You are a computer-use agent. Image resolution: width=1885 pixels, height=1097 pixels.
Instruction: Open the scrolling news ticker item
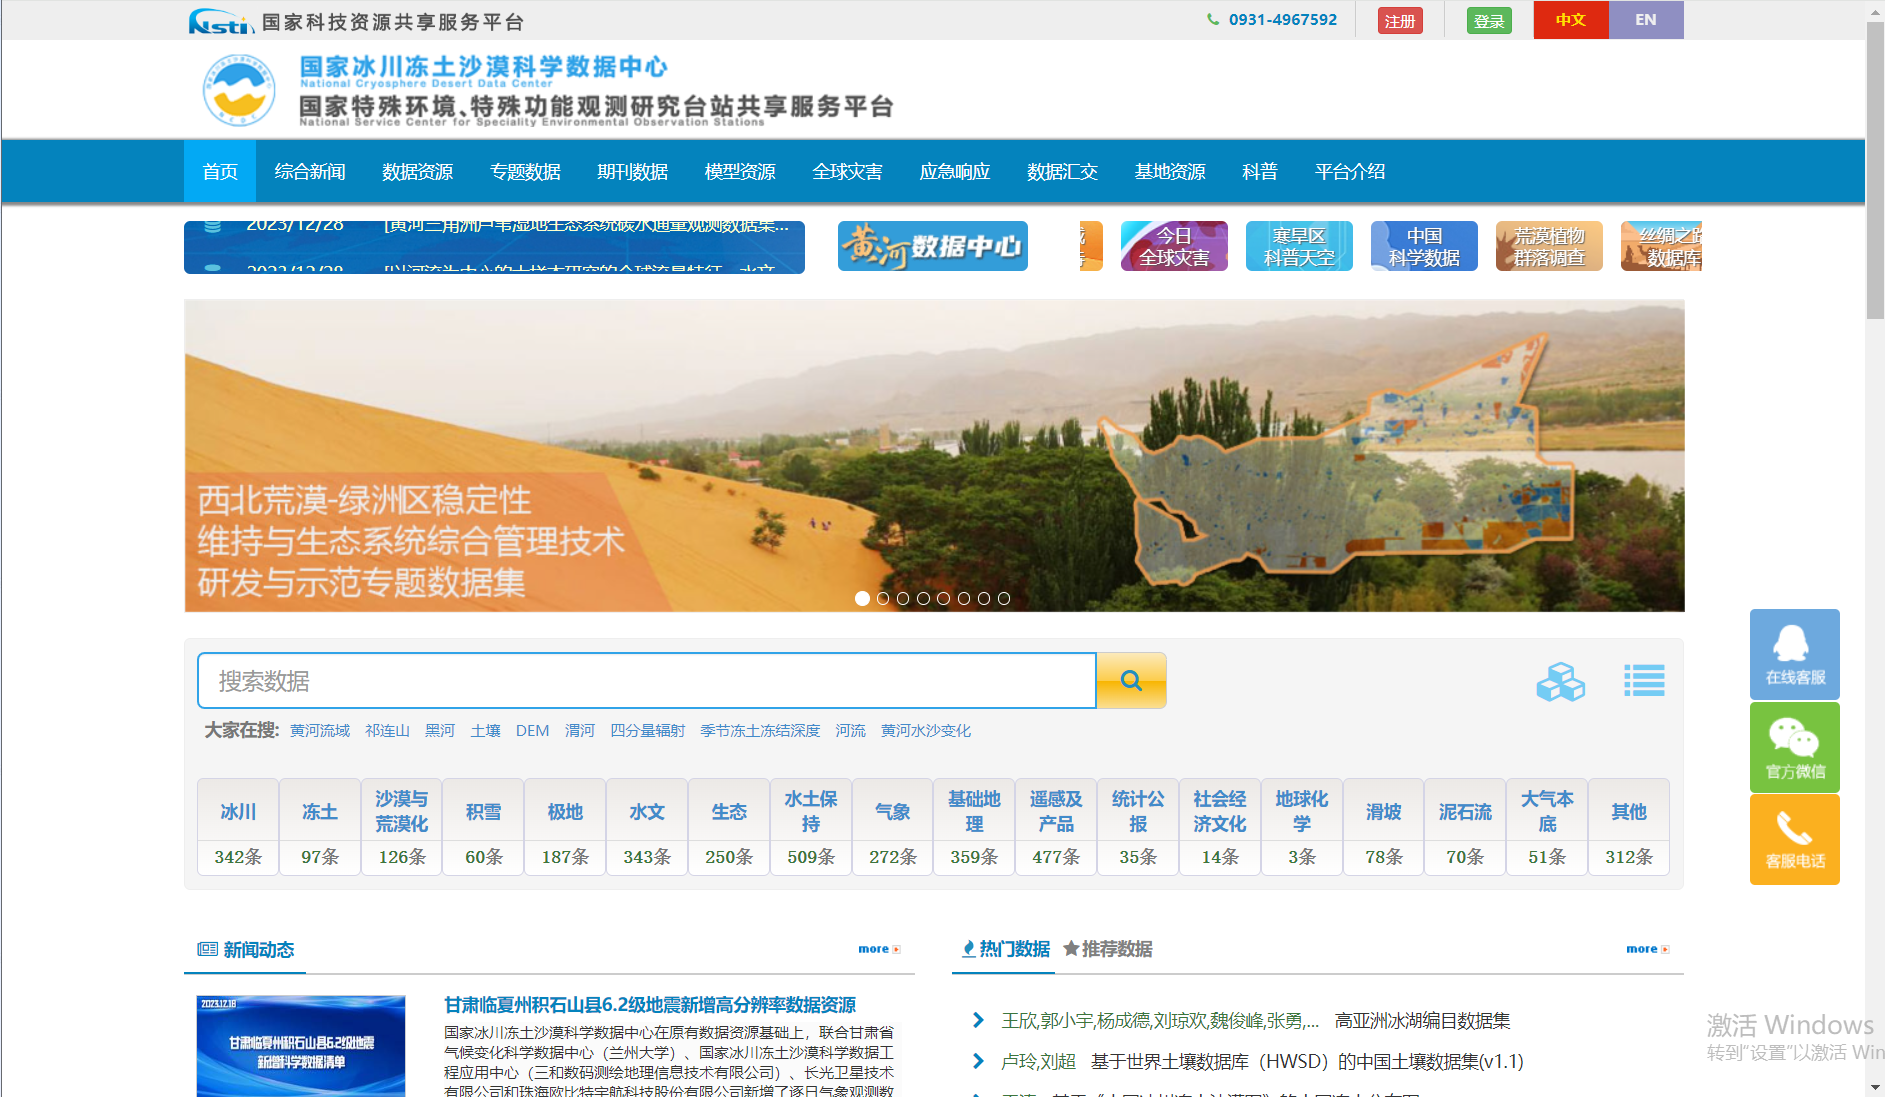(x=587, y=226)
